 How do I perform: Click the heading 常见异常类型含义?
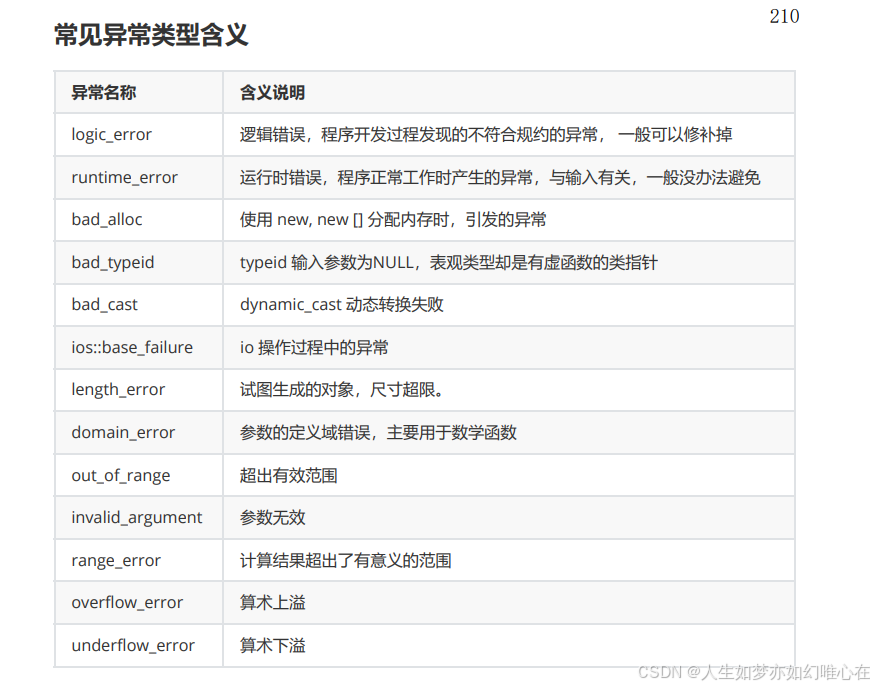[x=150, y=35]
